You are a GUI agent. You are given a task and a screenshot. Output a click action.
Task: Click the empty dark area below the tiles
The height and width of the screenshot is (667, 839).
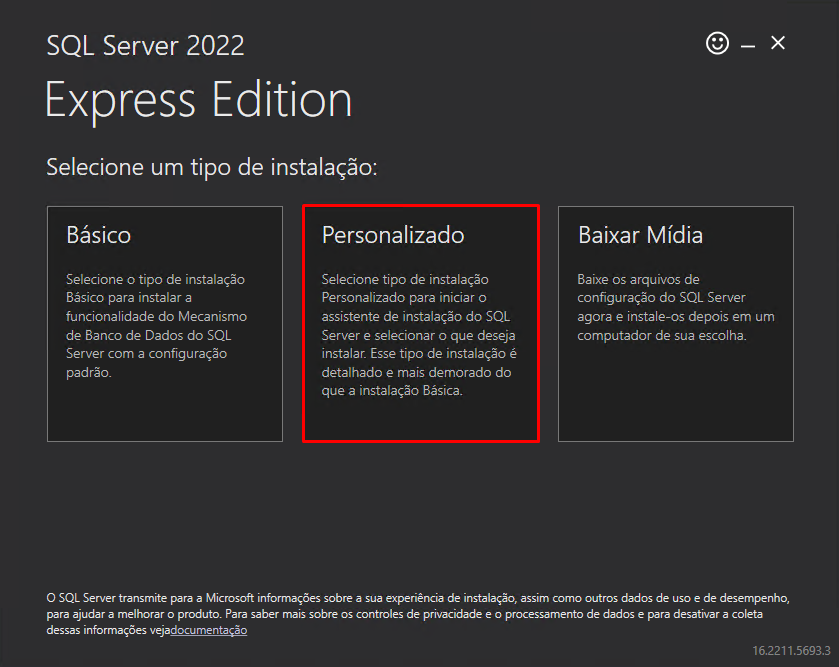click(420, 510)
